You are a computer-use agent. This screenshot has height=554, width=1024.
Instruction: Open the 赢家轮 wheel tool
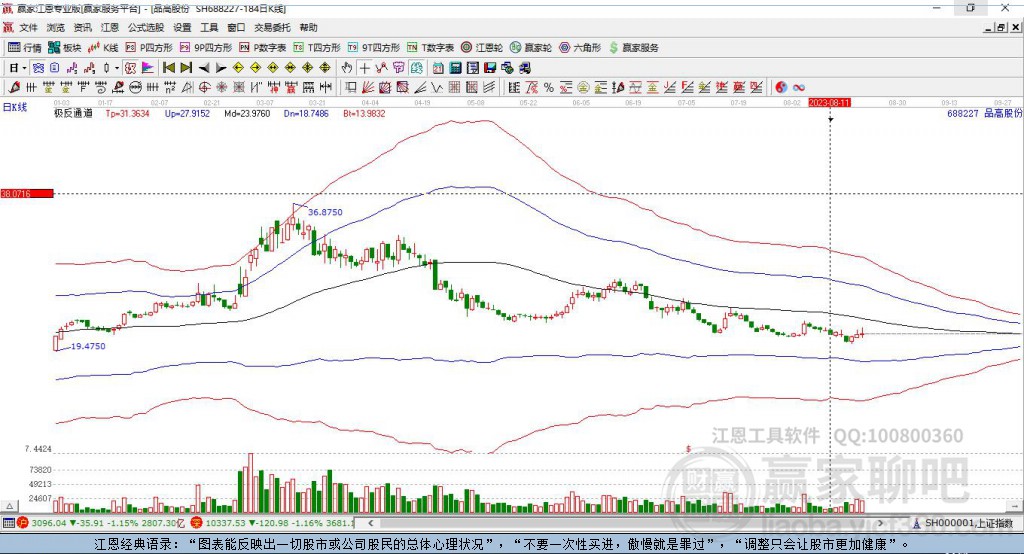pyautogui.click(x=531, y=48)
